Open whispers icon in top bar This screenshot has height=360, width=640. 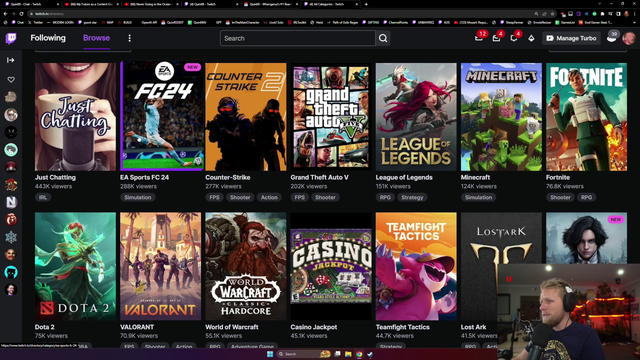(514, 38)
